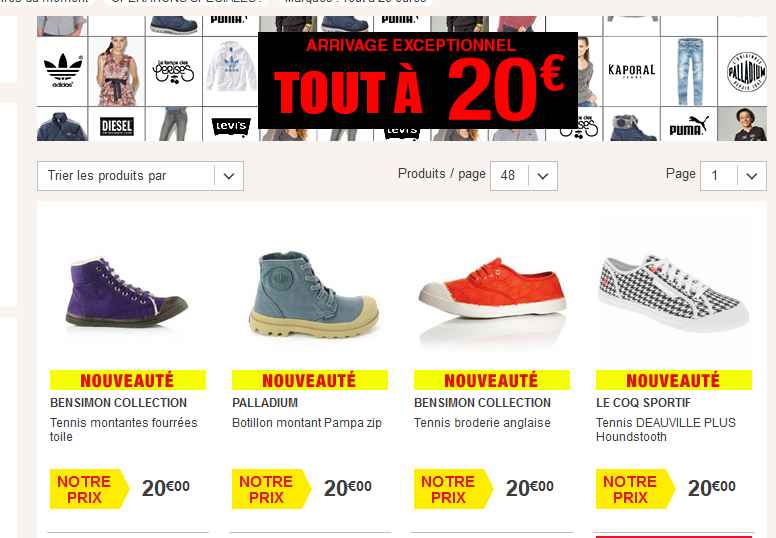The width and height of the screenshot is (776, 538).
Task: Expand the Produits / page 48 dropdown
Action: [x=524, y=176]
